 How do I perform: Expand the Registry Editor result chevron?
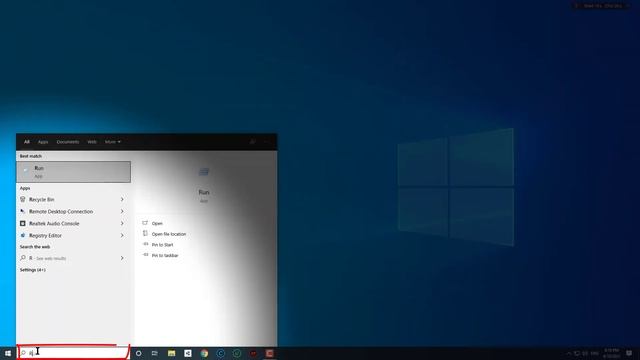coord(122,236)
